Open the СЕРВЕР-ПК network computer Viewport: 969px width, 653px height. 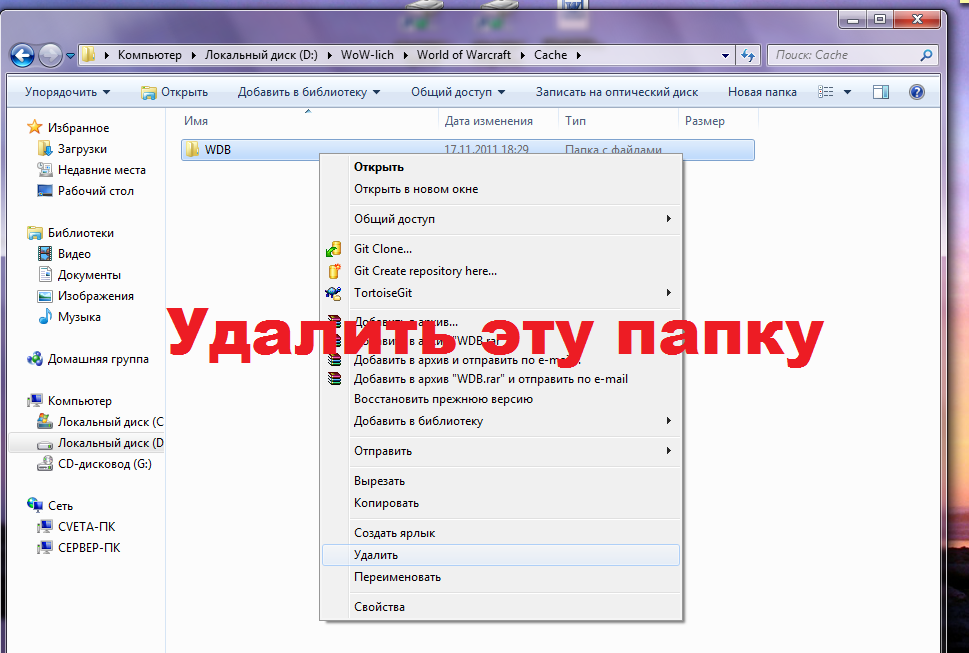pyautogui.click(x=88, y=548)
